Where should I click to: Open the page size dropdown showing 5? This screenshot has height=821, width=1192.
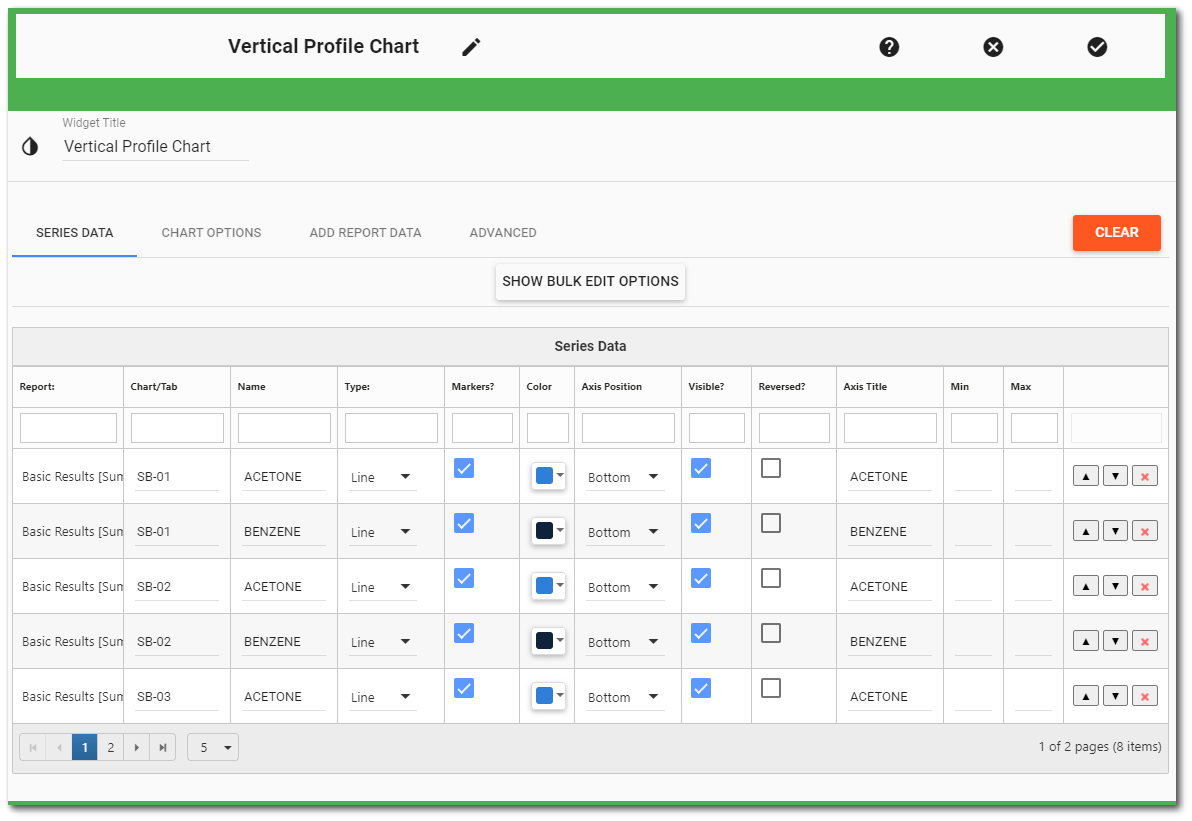pos(212,747)
